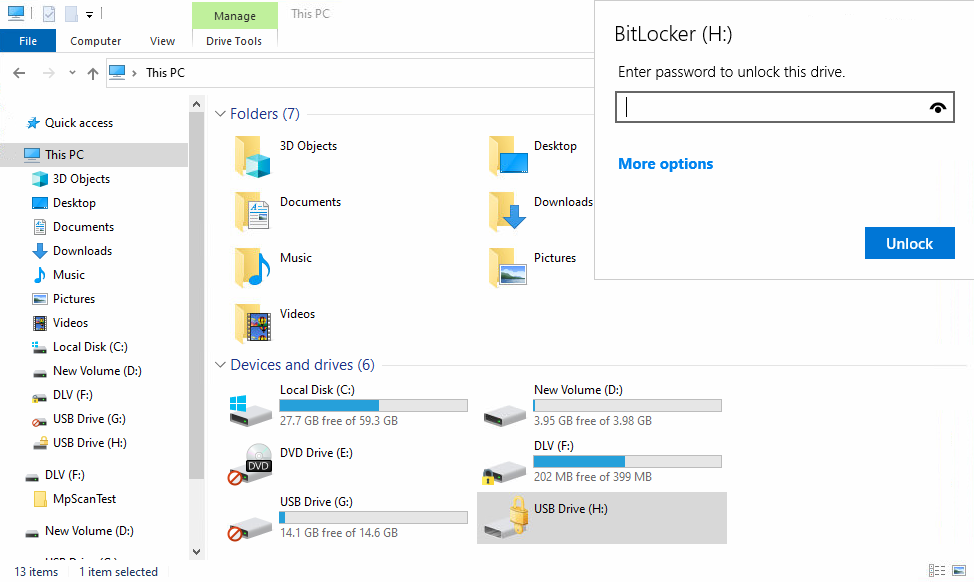Click Local Disk (C:) usage bar
Viewport: 974px width, 582px height.
coord(373,406)
